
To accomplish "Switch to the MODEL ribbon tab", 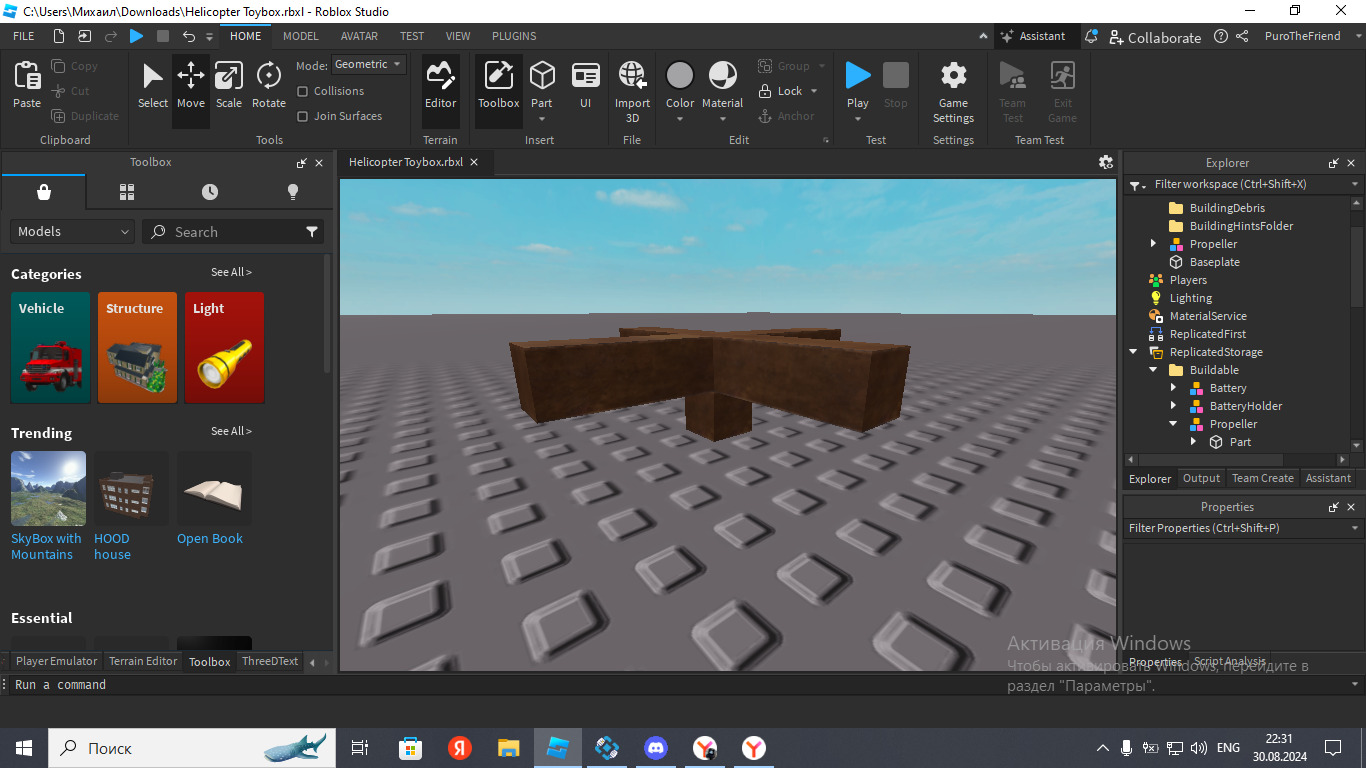I will click(x=300, y=36).
